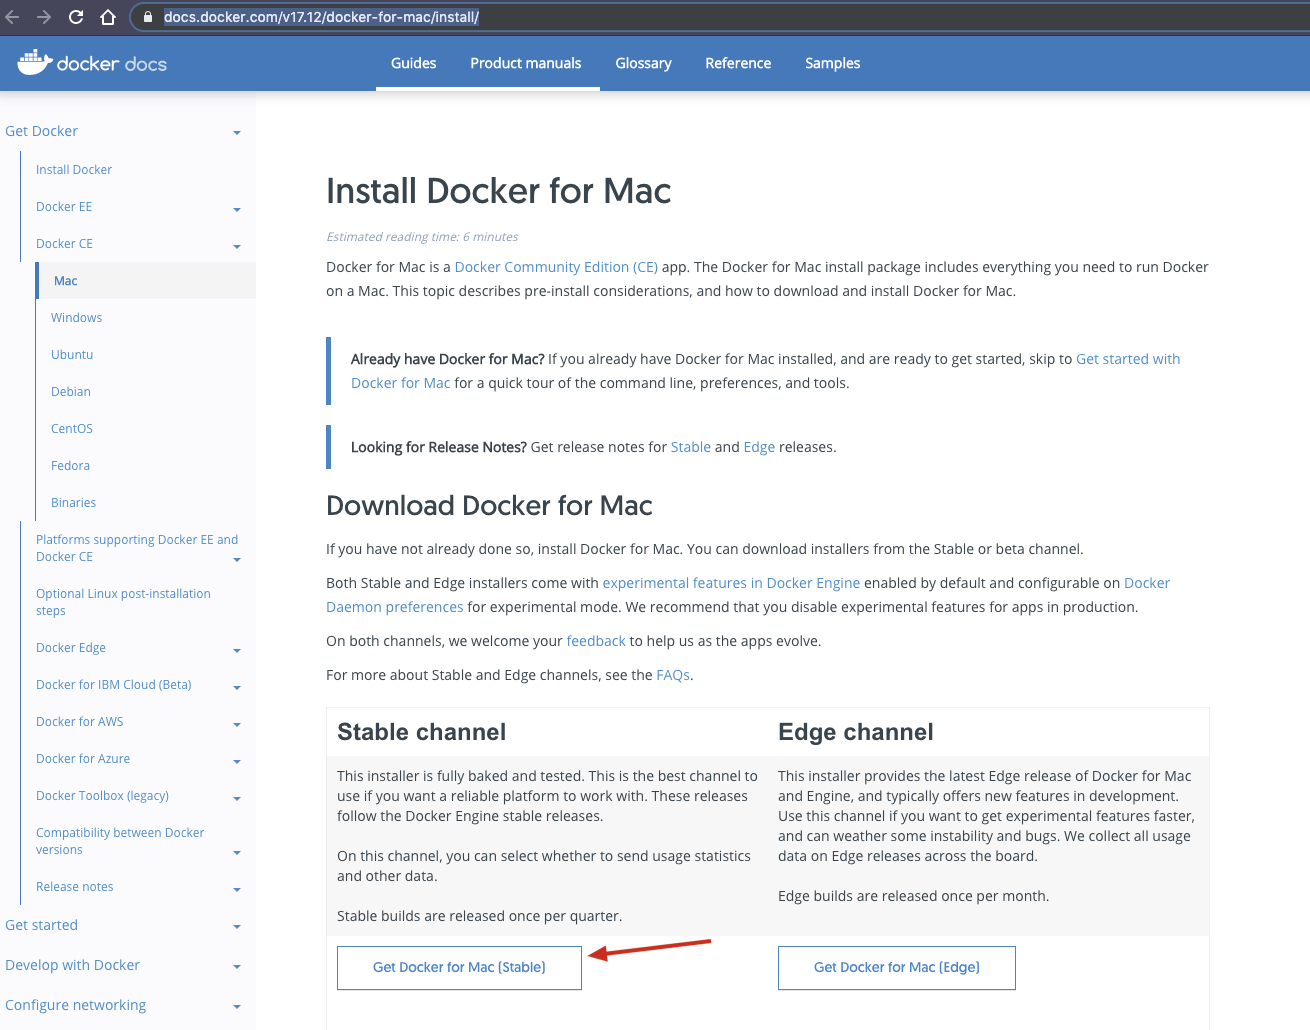Open the Guides tab
1310x1030 pixels.
point(413,63)
